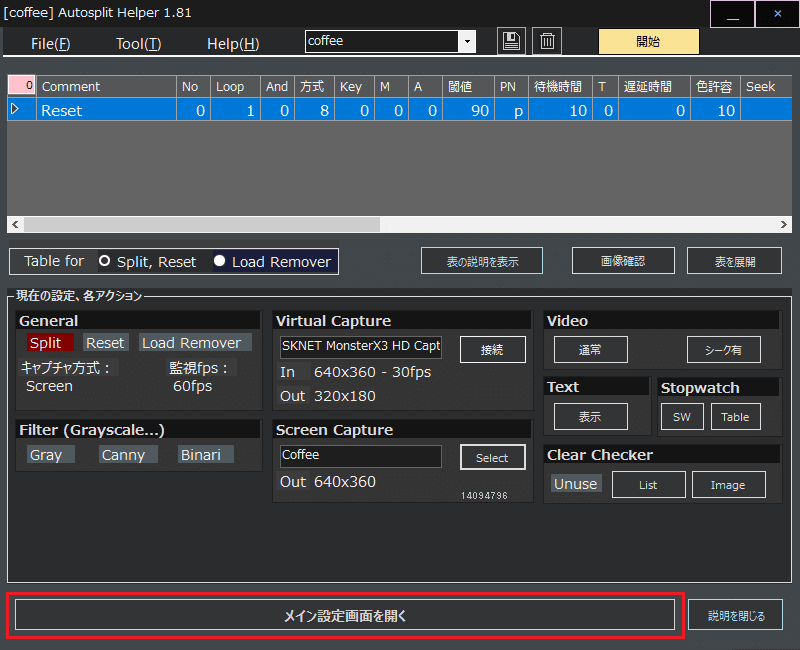The height and width of the screenshot is (650, 800).
Task: Open the coffee profile dropdown arrow
Action: (467, 42)
